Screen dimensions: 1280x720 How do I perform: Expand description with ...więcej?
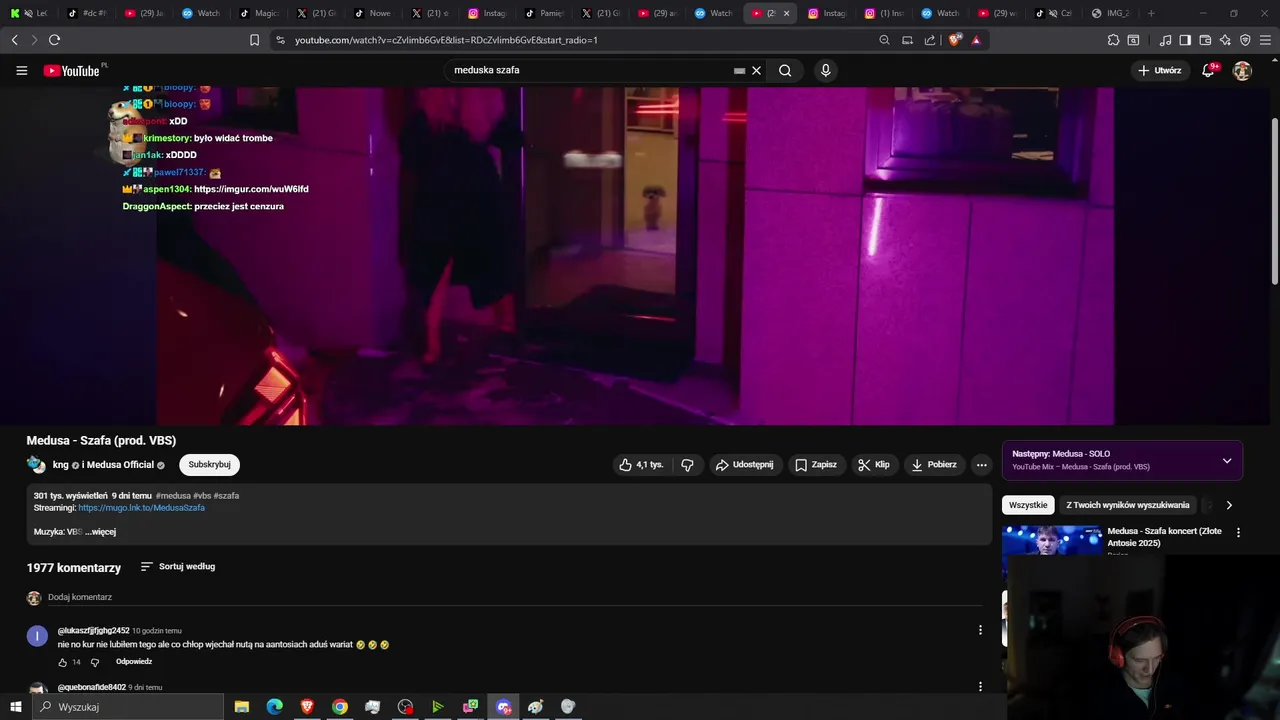[x=100, y=532]
